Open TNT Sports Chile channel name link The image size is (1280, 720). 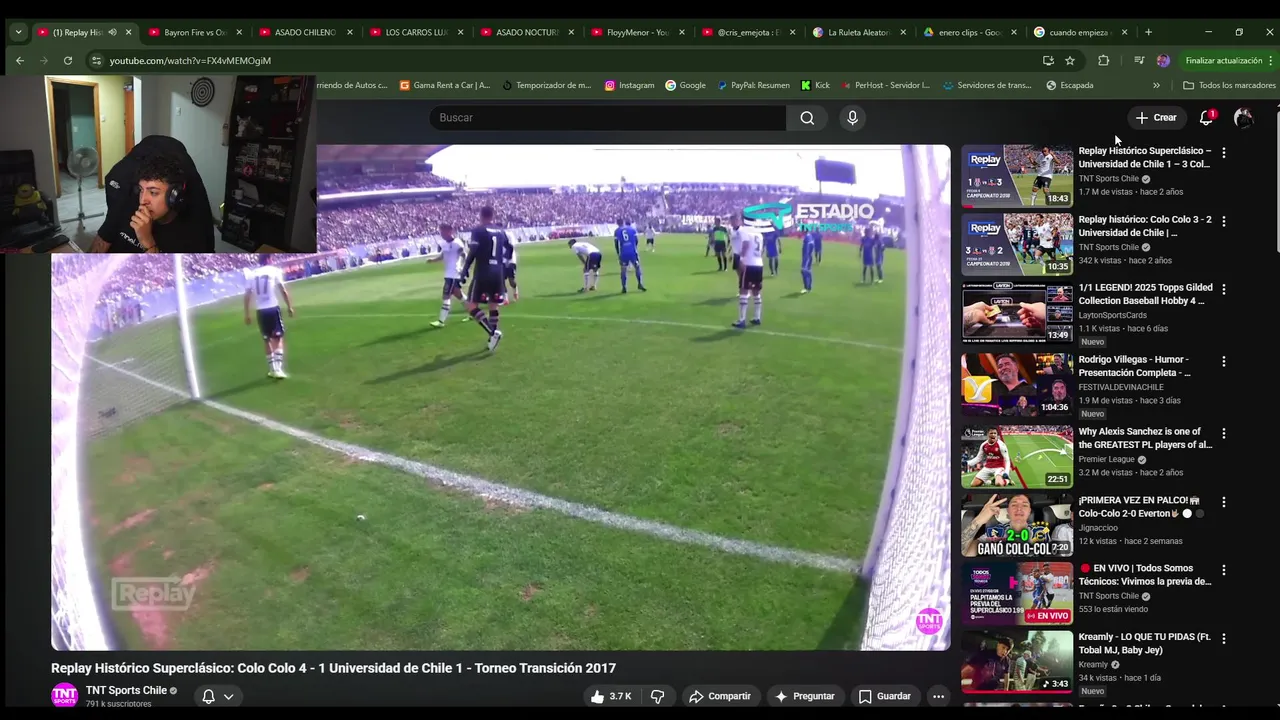pos(126,690)
